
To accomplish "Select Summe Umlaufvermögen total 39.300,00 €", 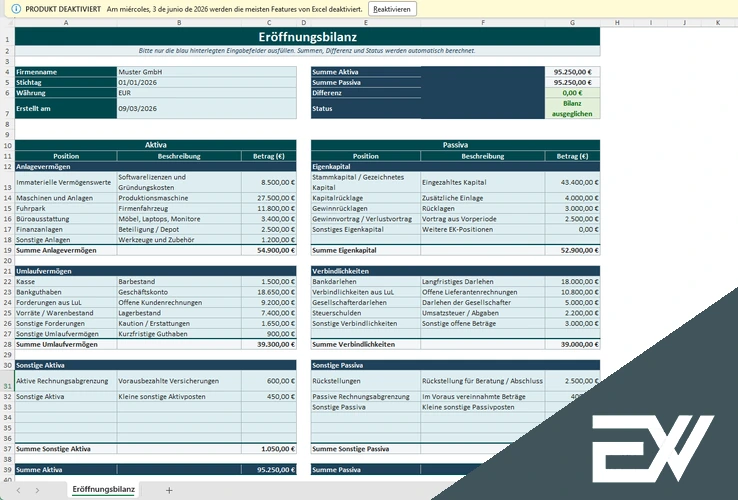I will coord(269,344).
